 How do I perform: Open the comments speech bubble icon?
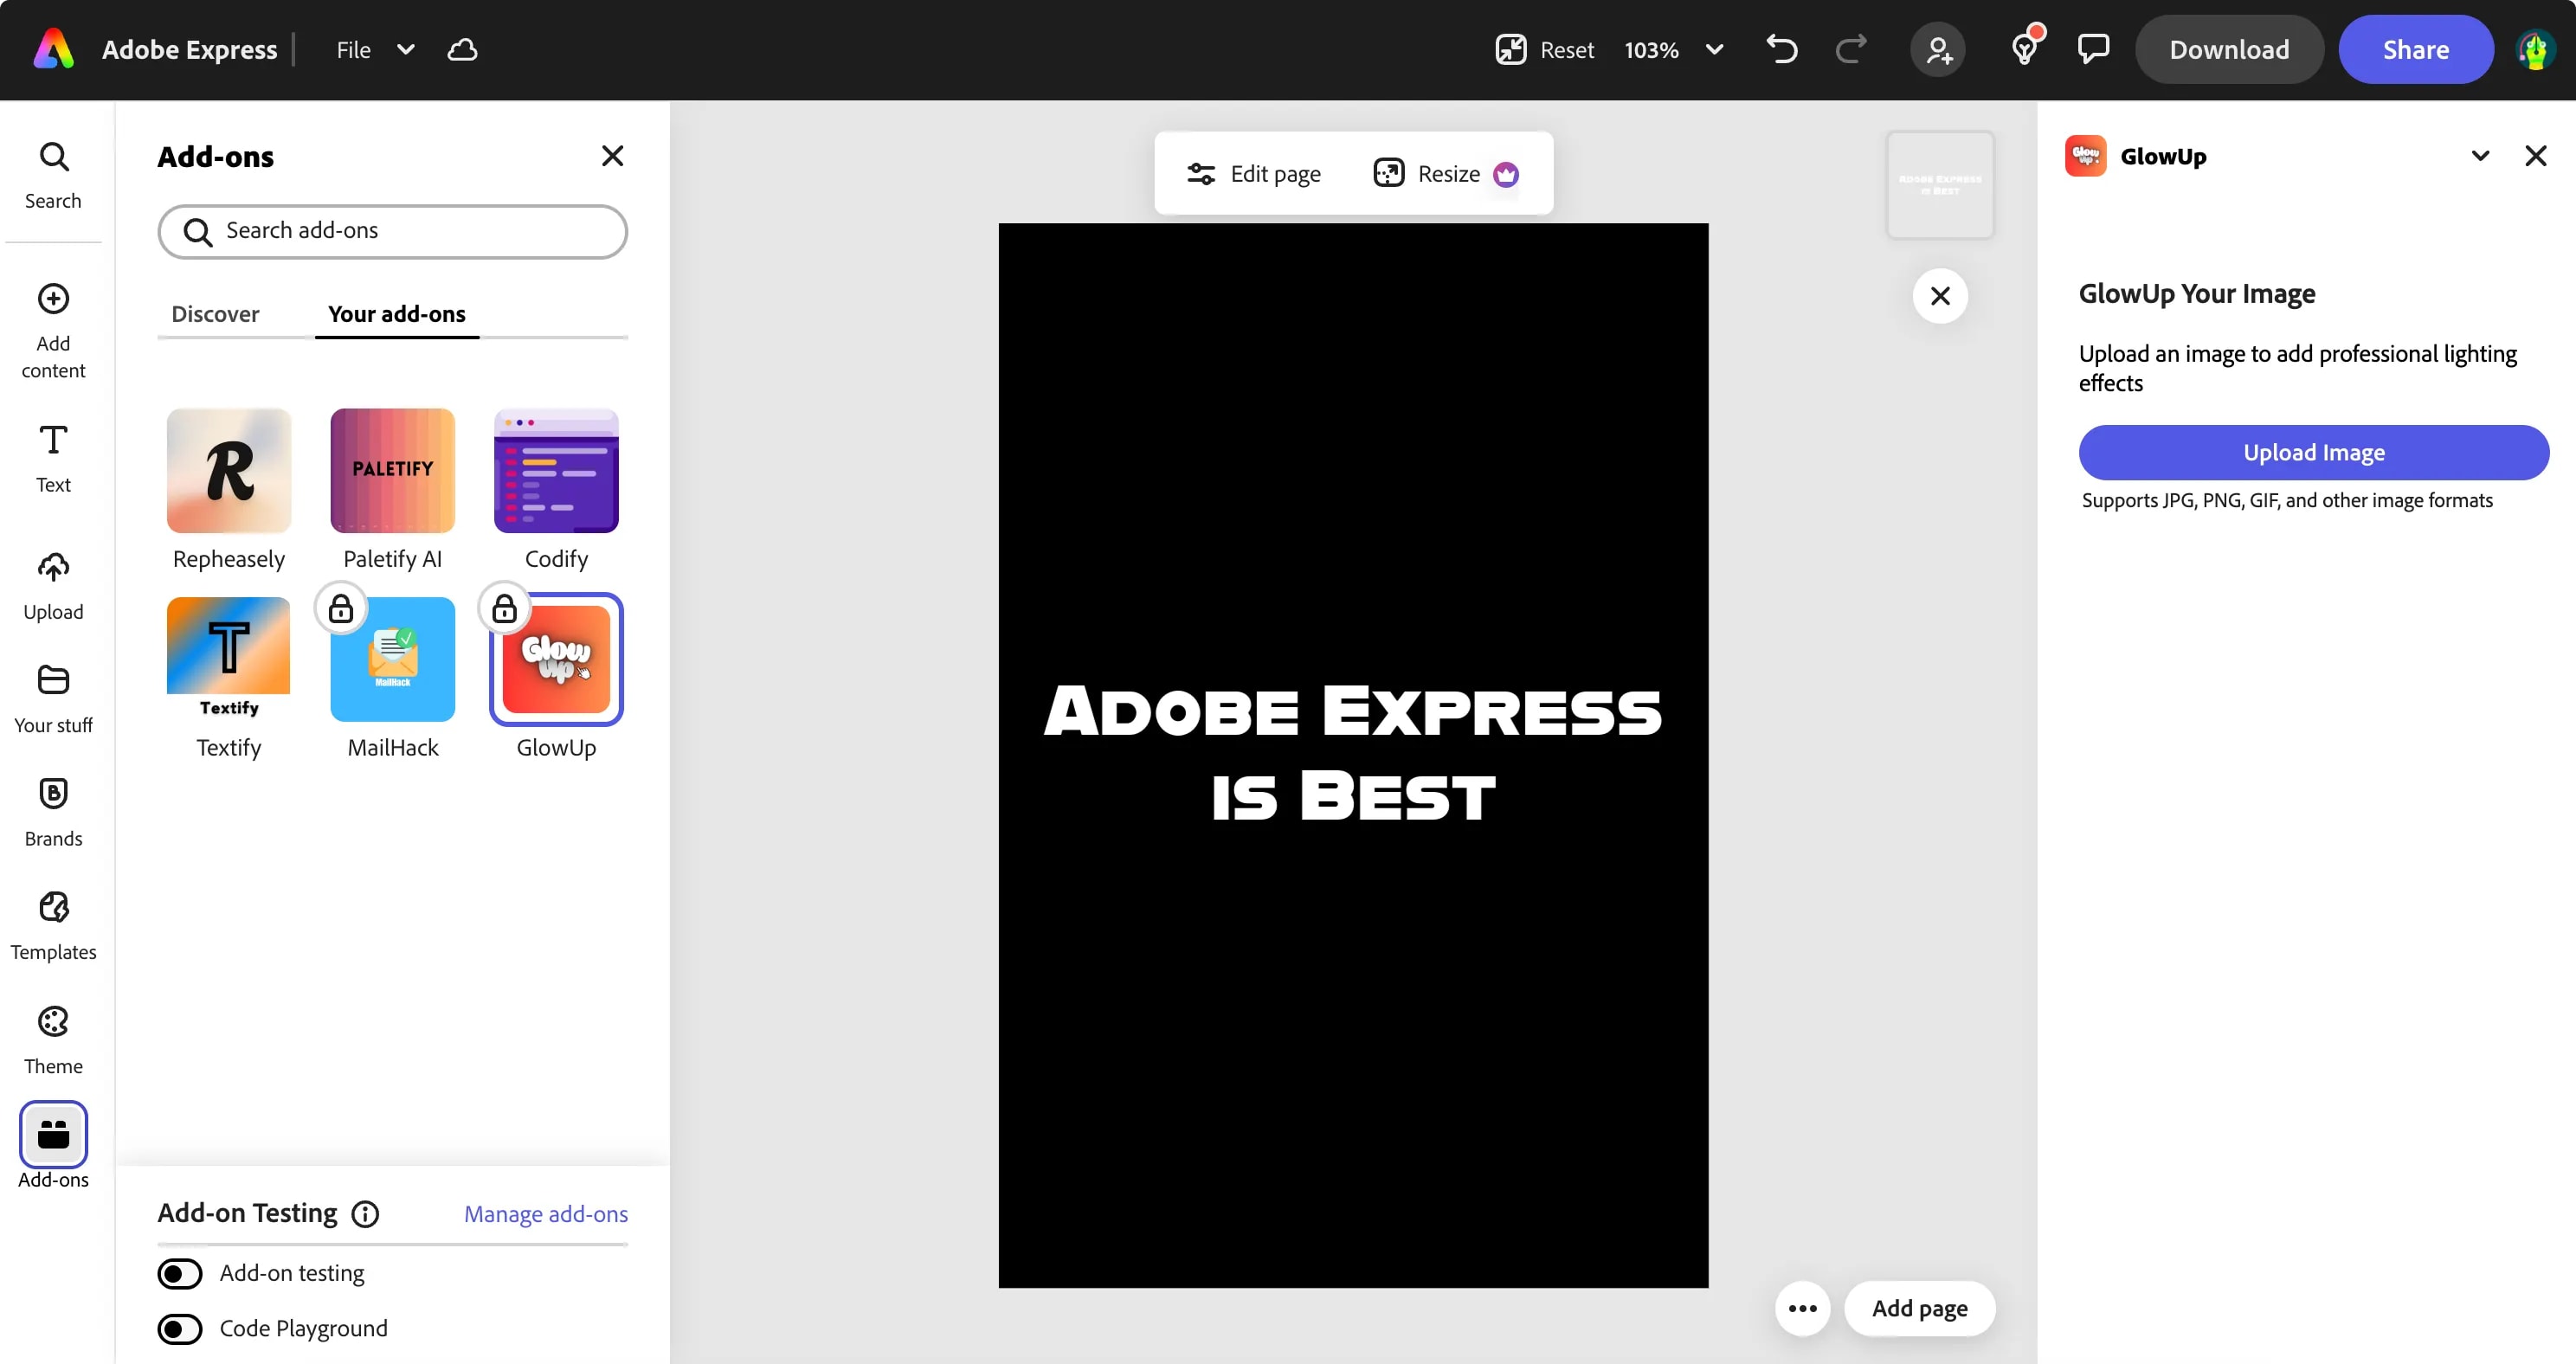point(2093,49)
